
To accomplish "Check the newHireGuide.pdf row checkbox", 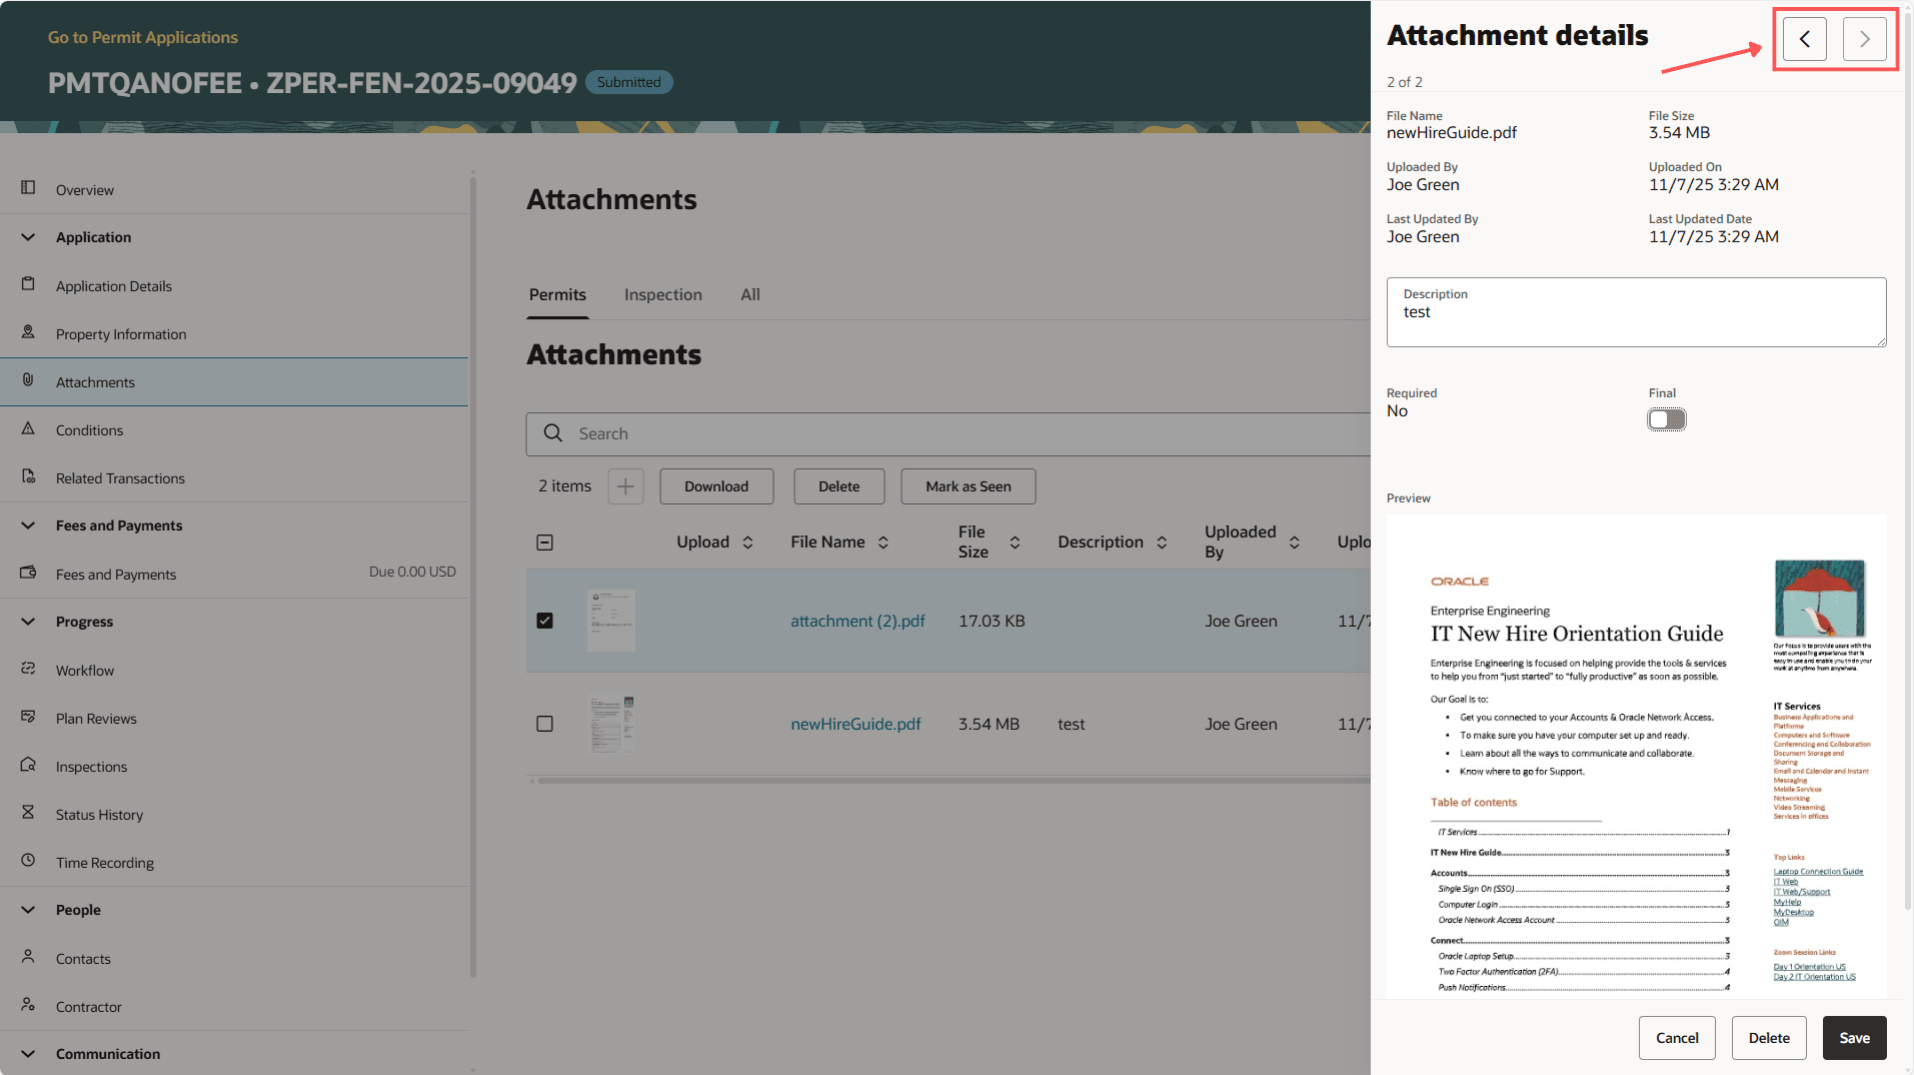I will pyautogui.click(x=545, y=723).
